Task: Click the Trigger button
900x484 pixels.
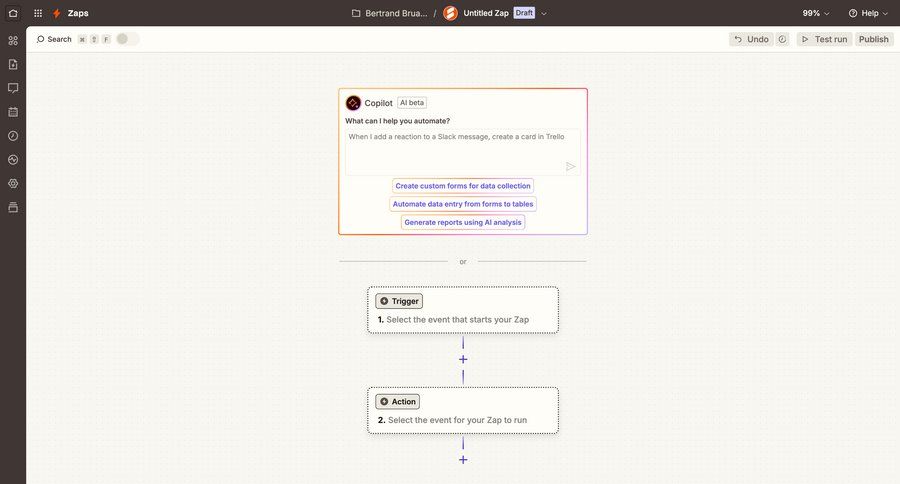Action: tap(399, 301)
